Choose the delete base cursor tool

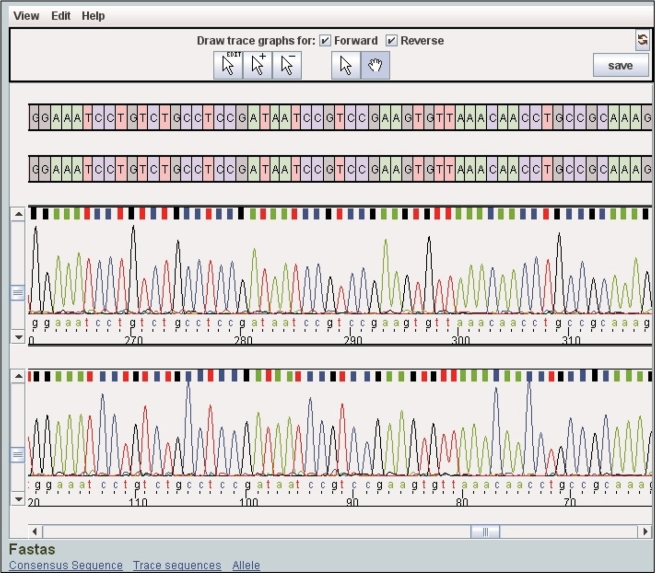(287, 65)
